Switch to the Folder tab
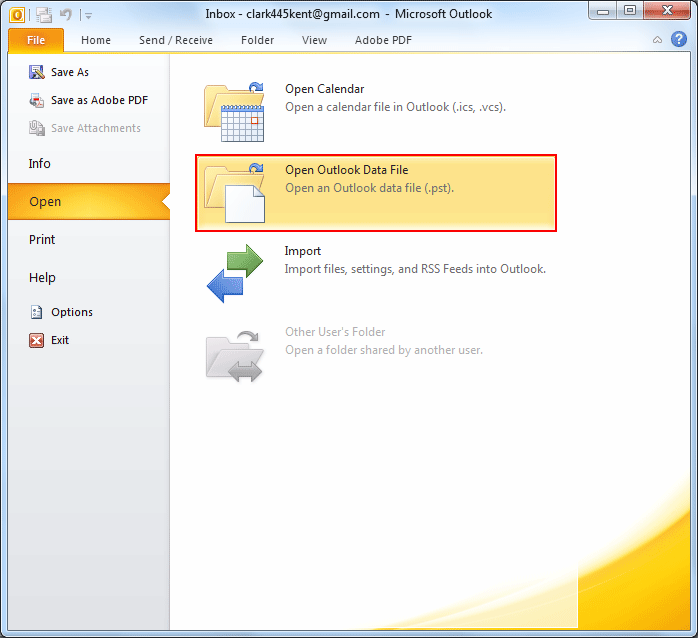 pyautogui.click(x=257, y=40)
